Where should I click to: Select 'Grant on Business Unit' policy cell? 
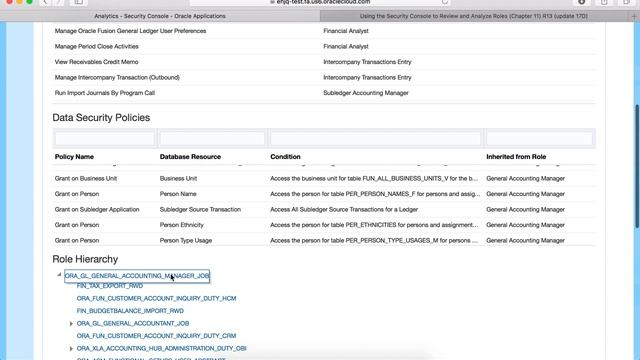(x=86, y=179)
